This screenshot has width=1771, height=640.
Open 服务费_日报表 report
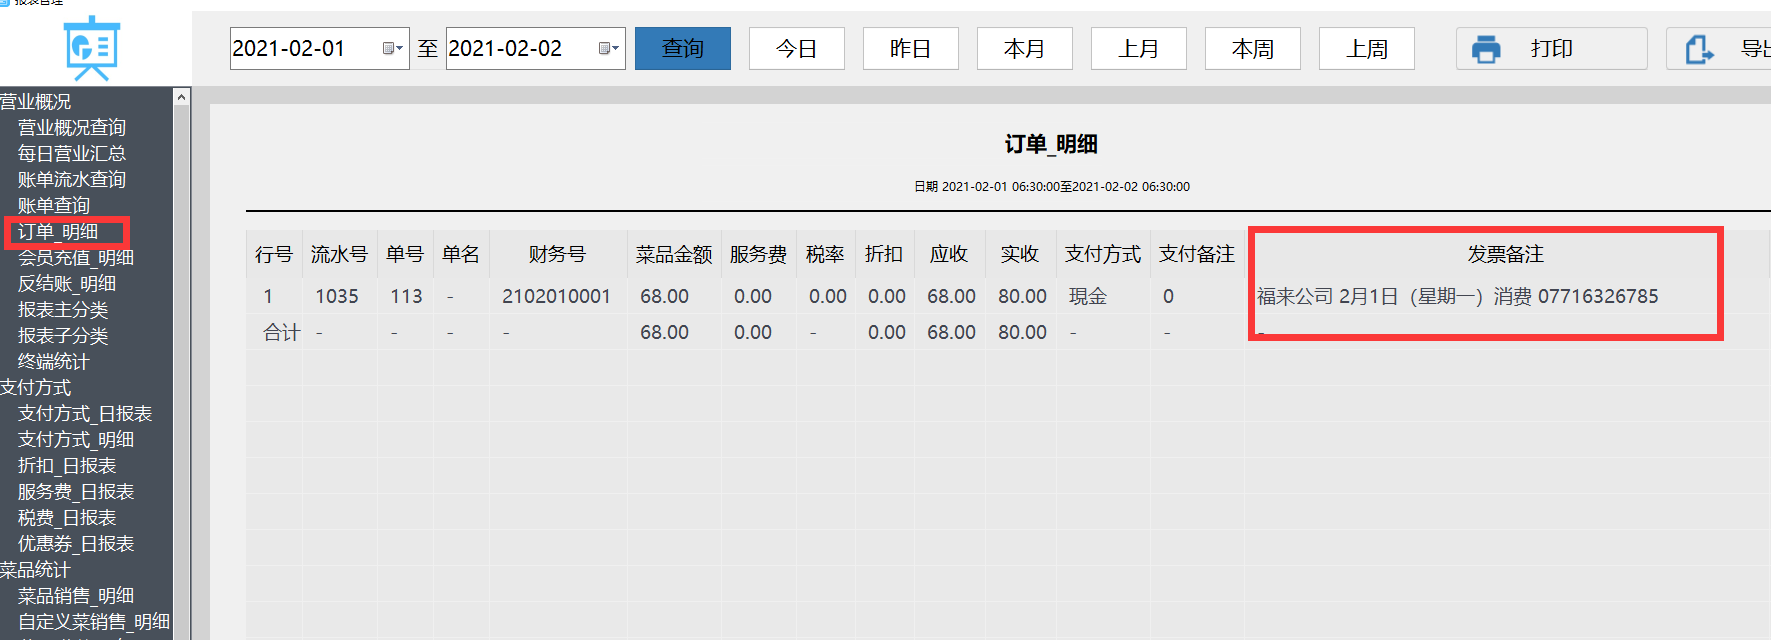(x=76, y=491)
